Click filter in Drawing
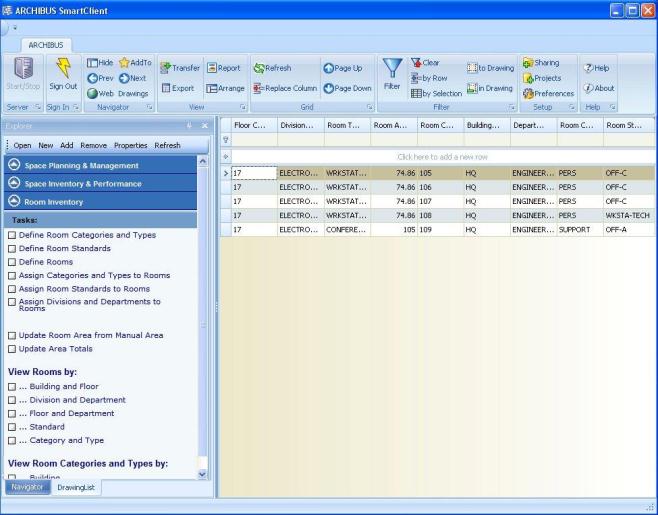 point(490,88)
